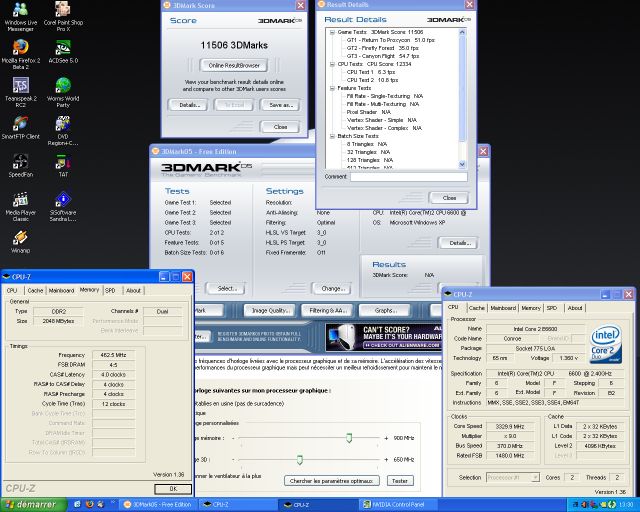This screenshot has width=640, height=512.
Task: Collapse the CPU Tests tree node
Action: [332, 64]
